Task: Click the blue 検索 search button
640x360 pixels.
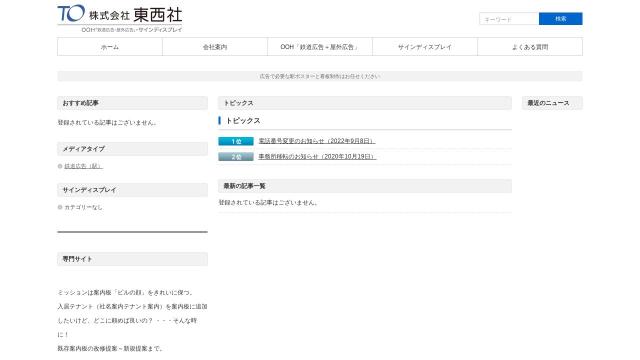Action: point(560,19)
